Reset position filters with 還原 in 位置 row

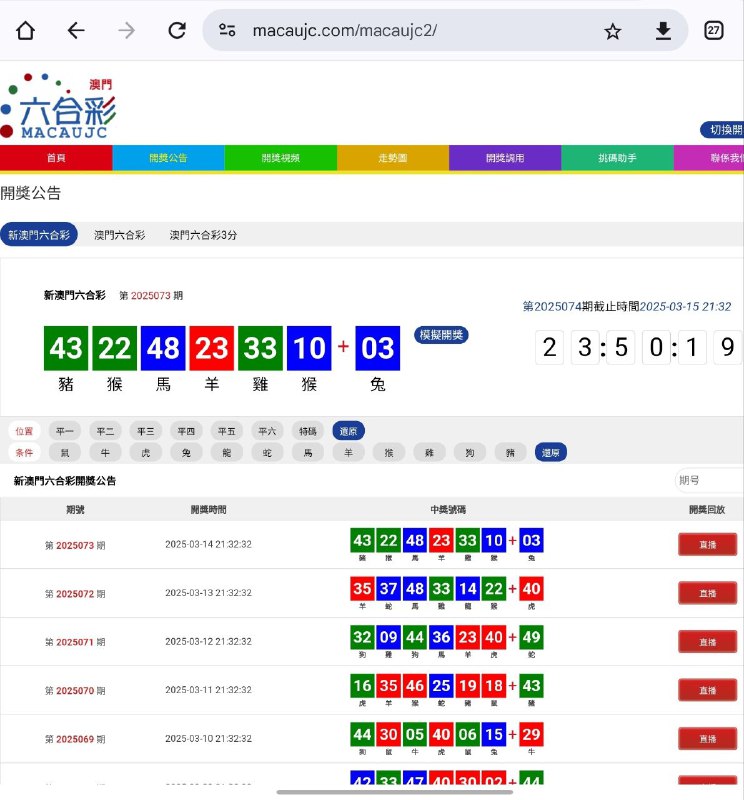[348, 431]
